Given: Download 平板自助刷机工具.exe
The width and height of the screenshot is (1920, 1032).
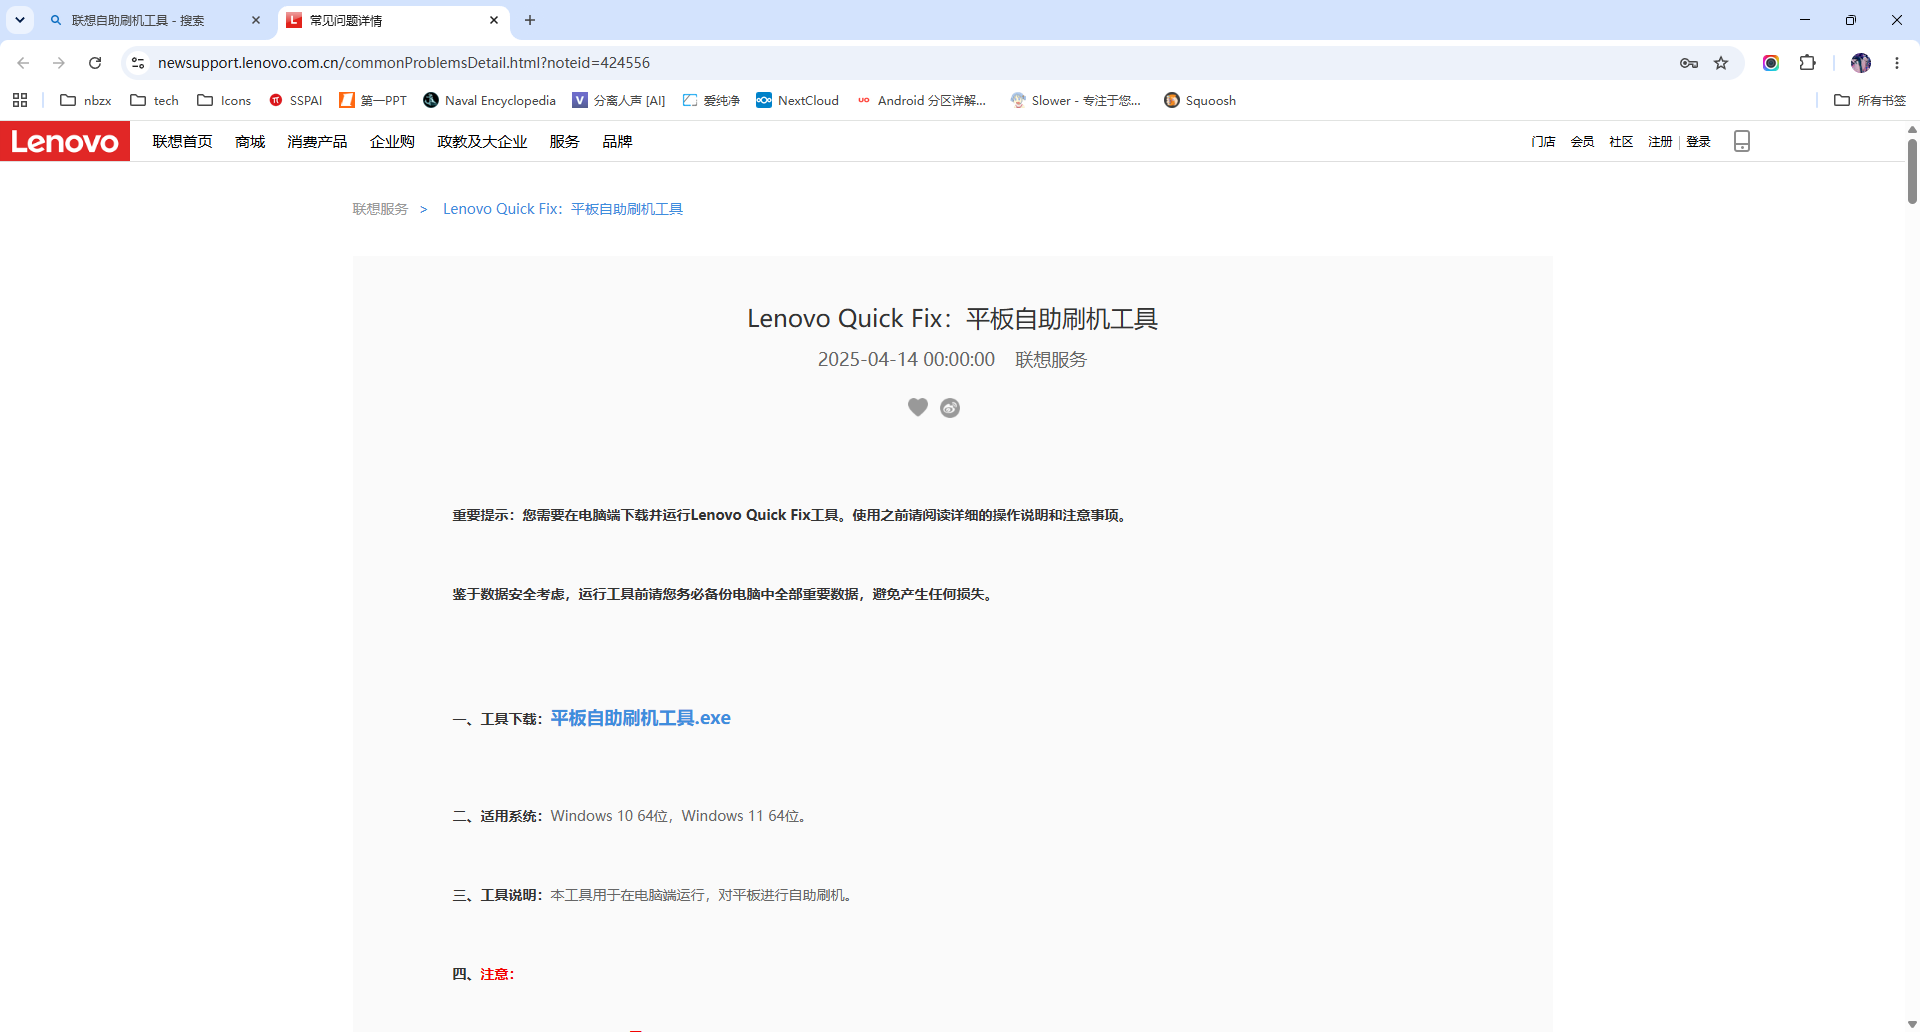Looking at the screenshot, I should tap(640, 718).
